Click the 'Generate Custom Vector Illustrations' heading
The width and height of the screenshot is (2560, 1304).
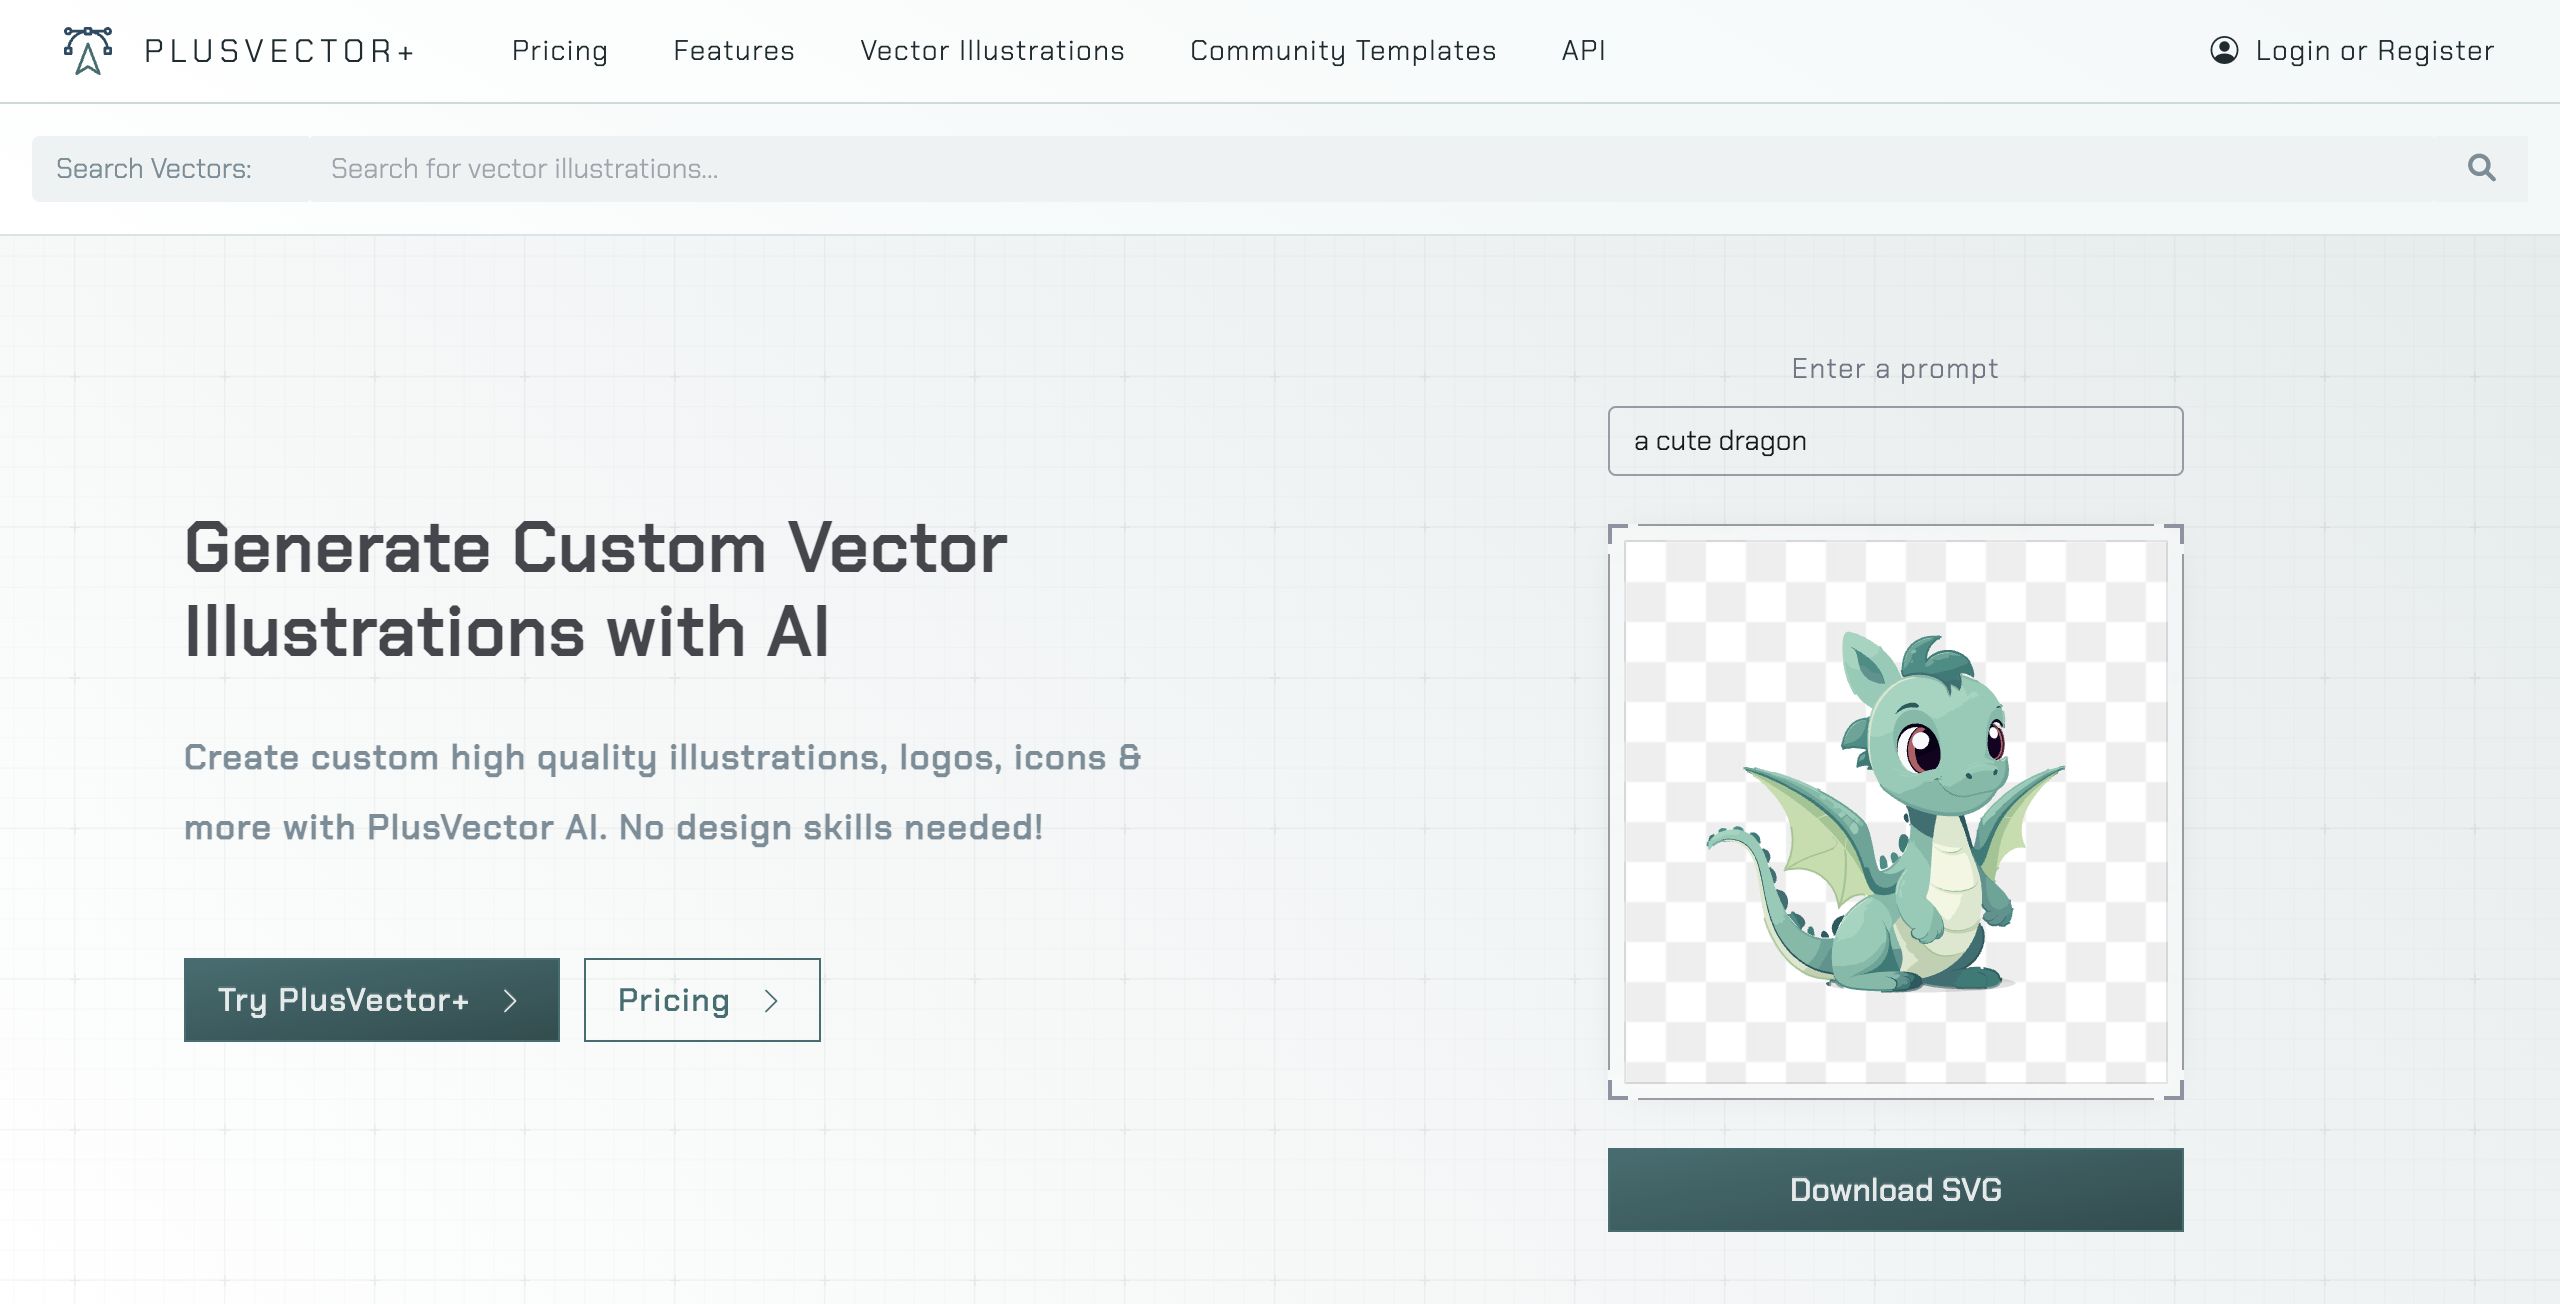(596, 590)
